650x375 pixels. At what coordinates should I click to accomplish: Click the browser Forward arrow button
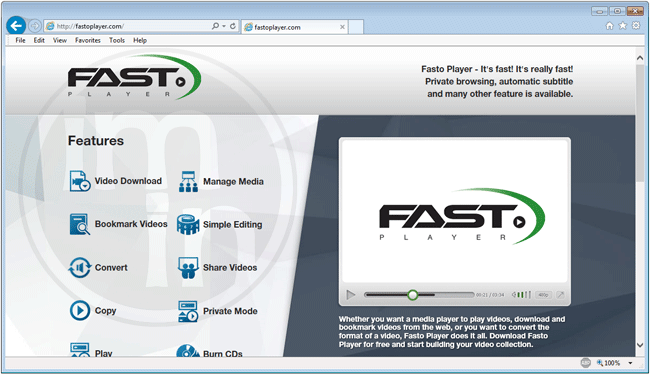tap(35, 26)
